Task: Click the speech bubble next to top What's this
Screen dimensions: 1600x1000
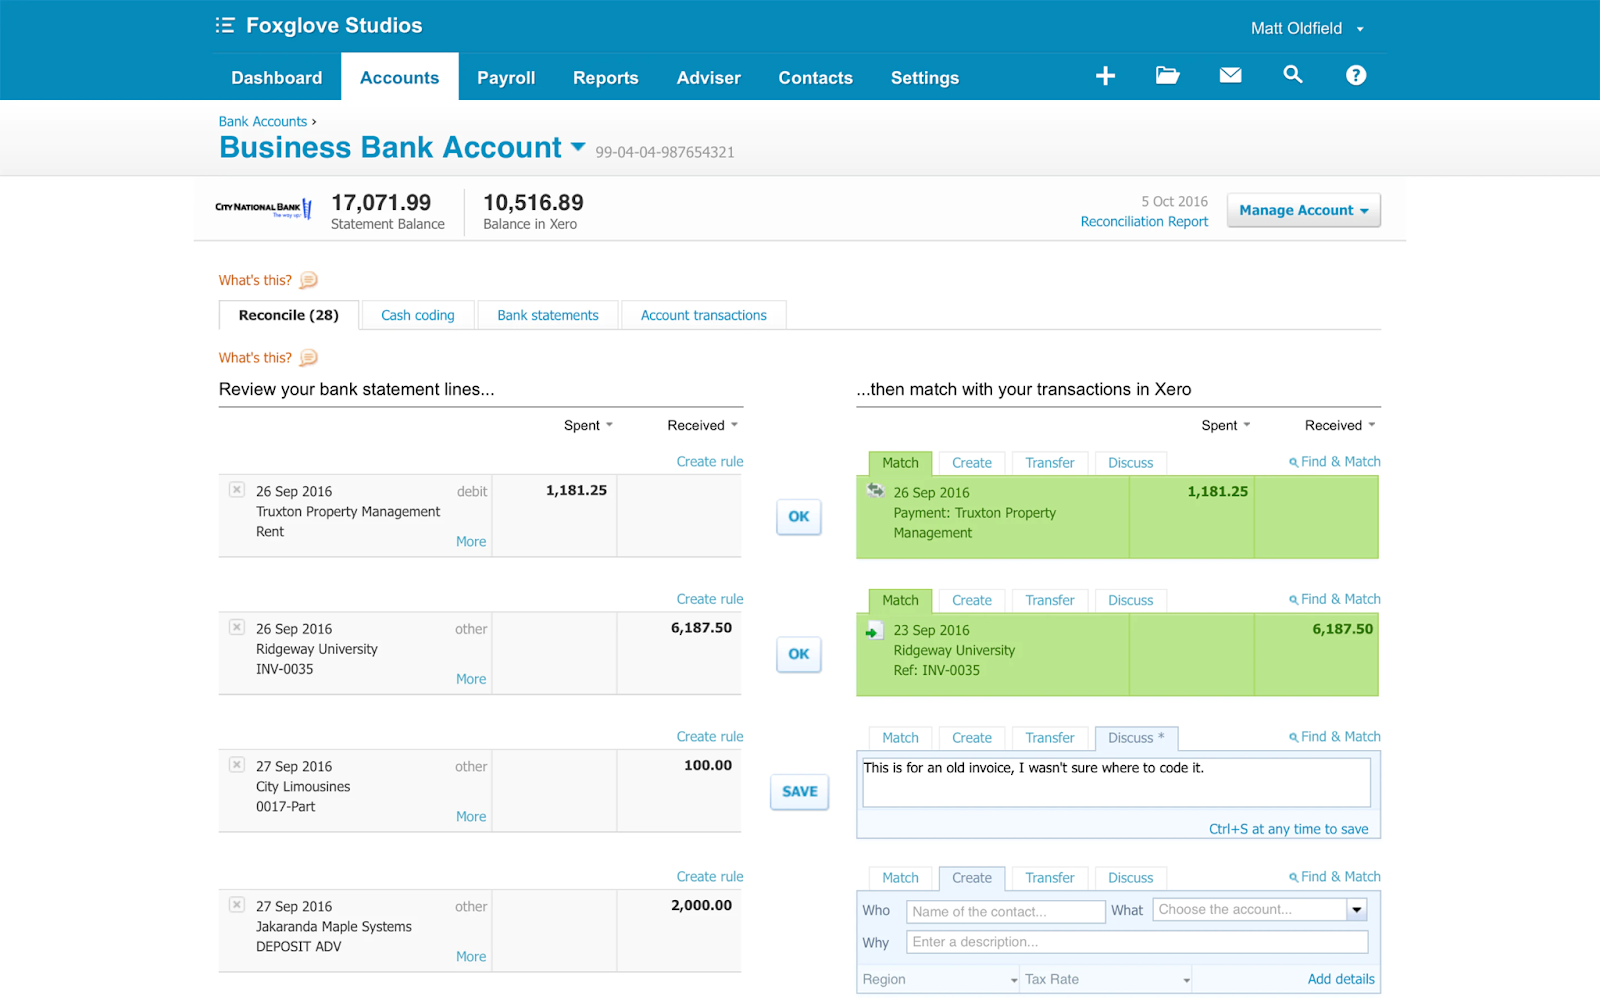Action: pyautogui.click(x=309, y=280)
